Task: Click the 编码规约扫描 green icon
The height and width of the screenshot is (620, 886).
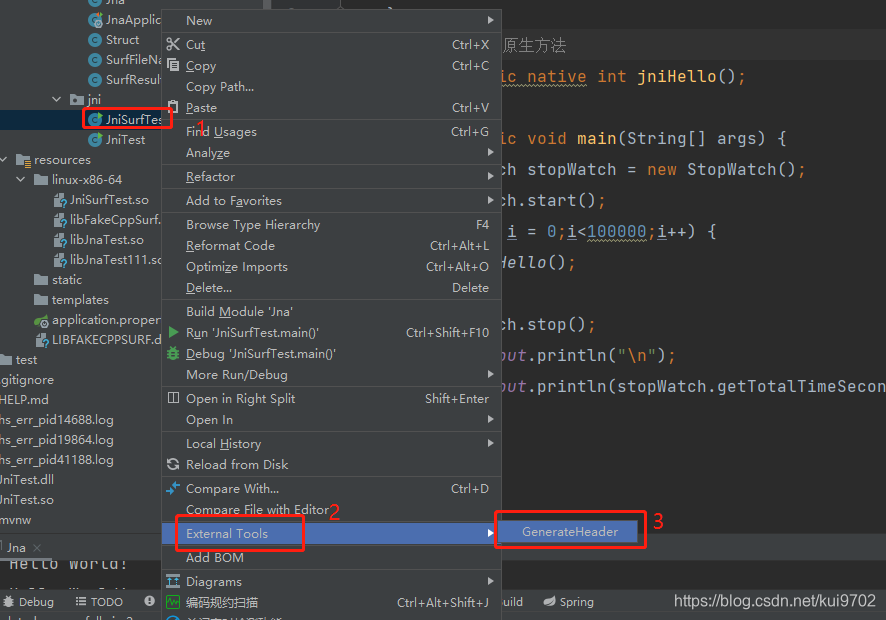Action: pyautogui.click(x=173, y=602)
